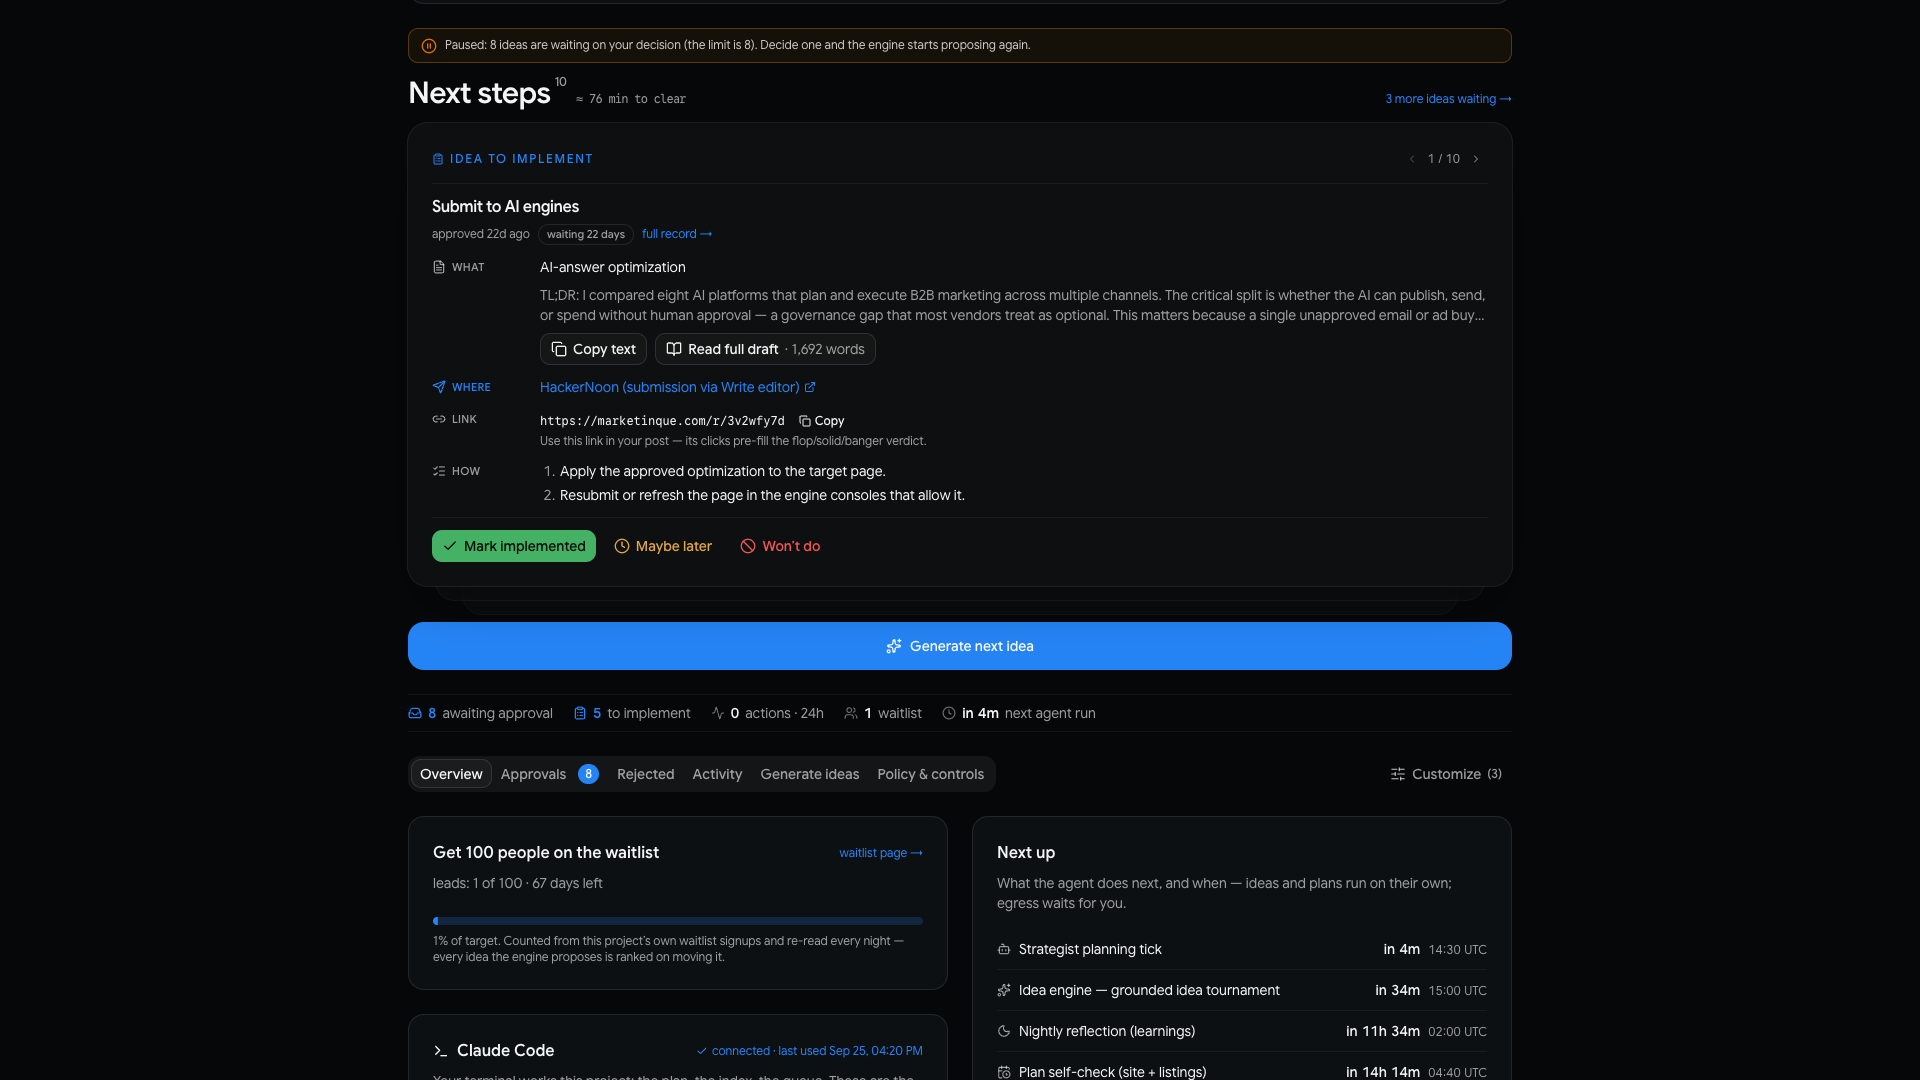Click Generate next idea button
This screenshot has width=1920, height=1080.
960,646
